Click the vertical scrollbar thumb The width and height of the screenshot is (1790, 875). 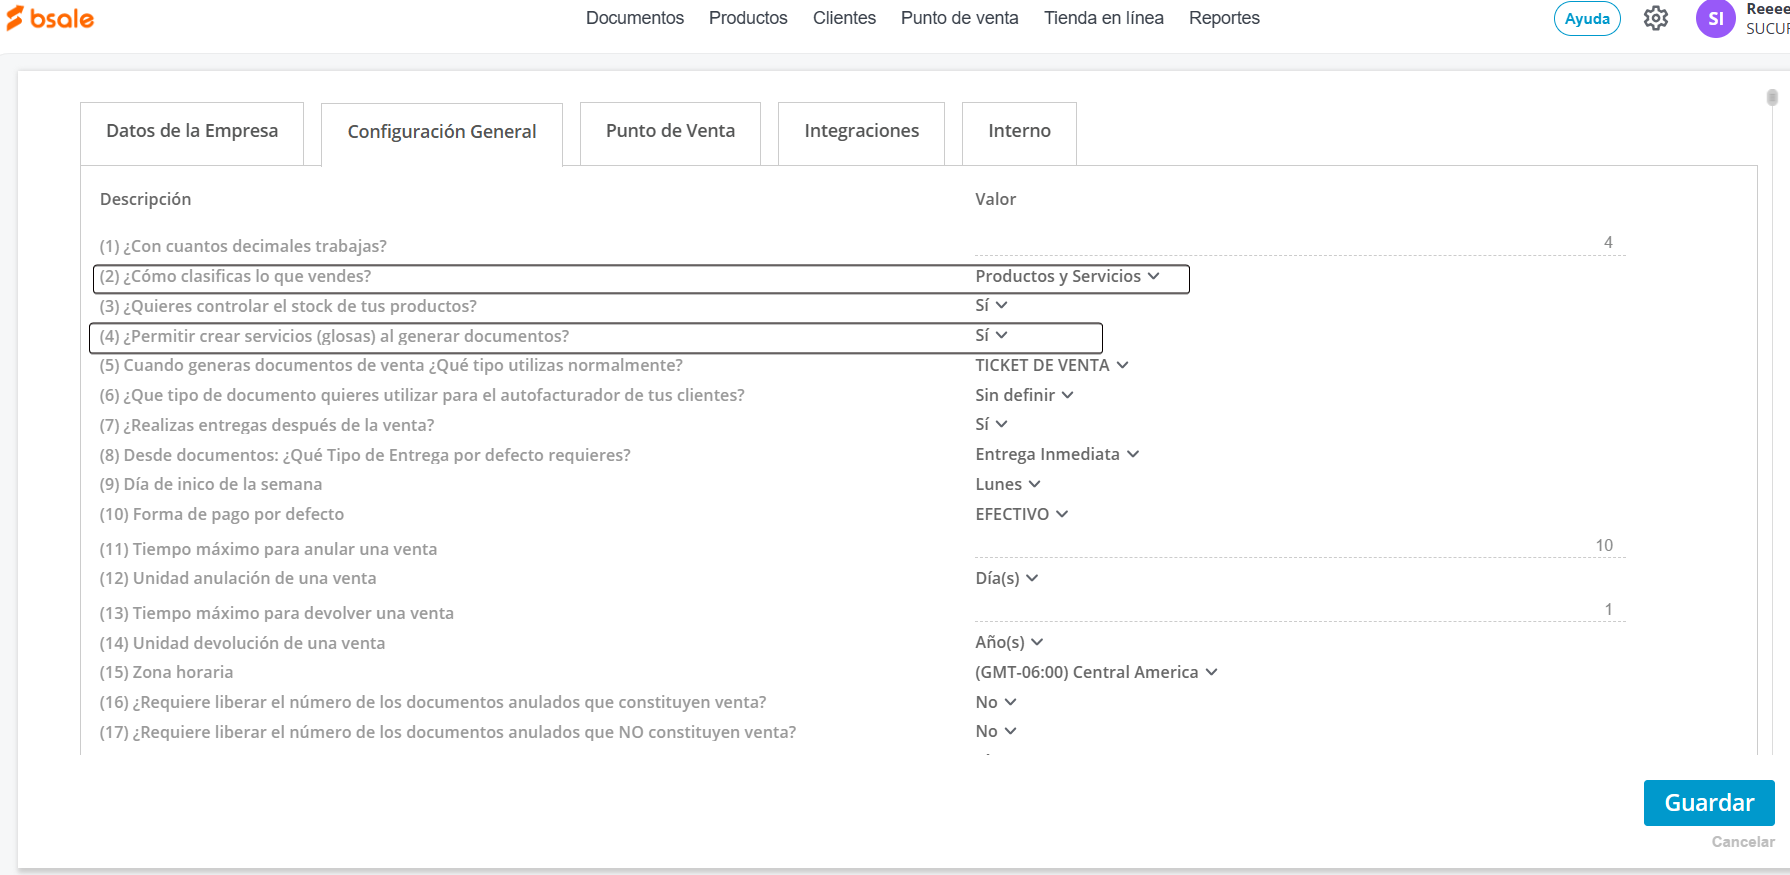coord(1772,97)
